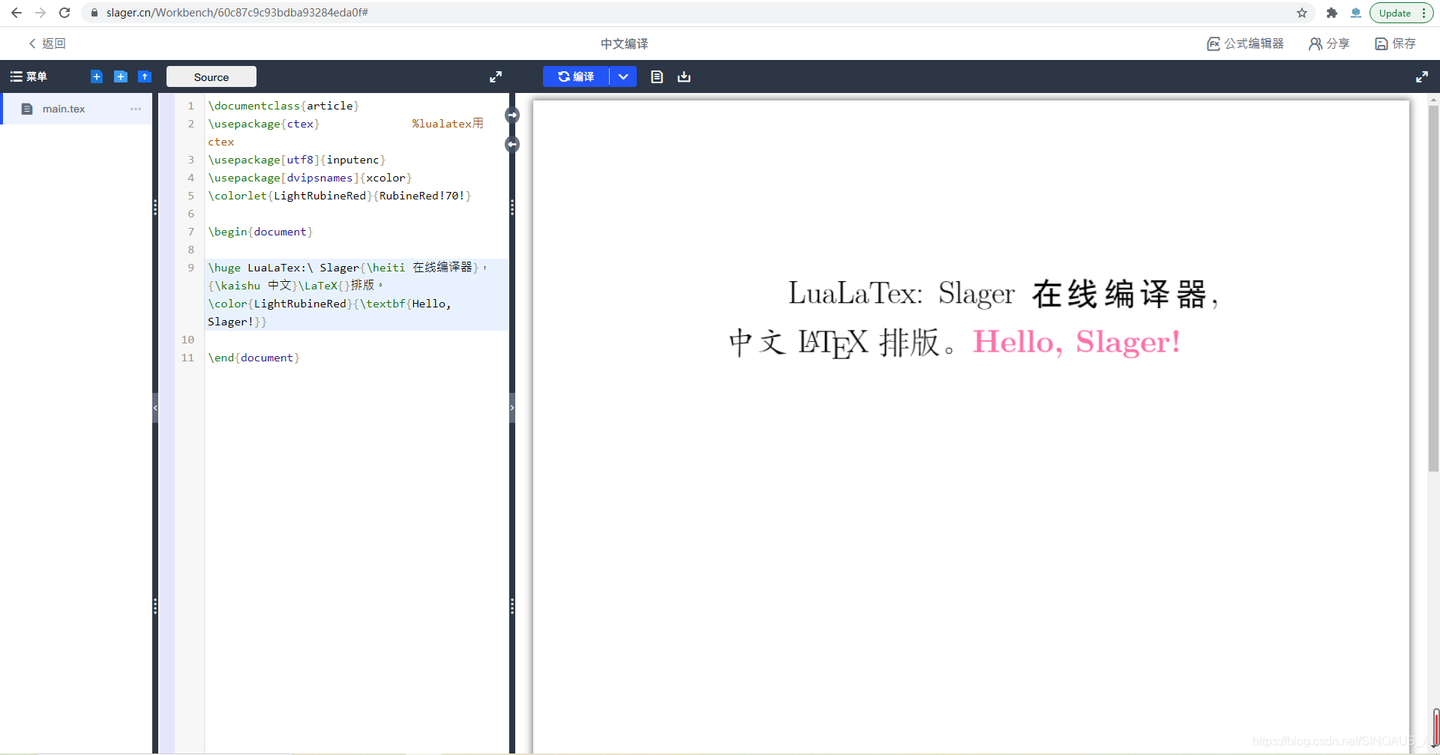Viewport: 1440px width, 755px height.
Task: Collapse the file sidebar with left arrow
Action: click(x=155, y=408)
